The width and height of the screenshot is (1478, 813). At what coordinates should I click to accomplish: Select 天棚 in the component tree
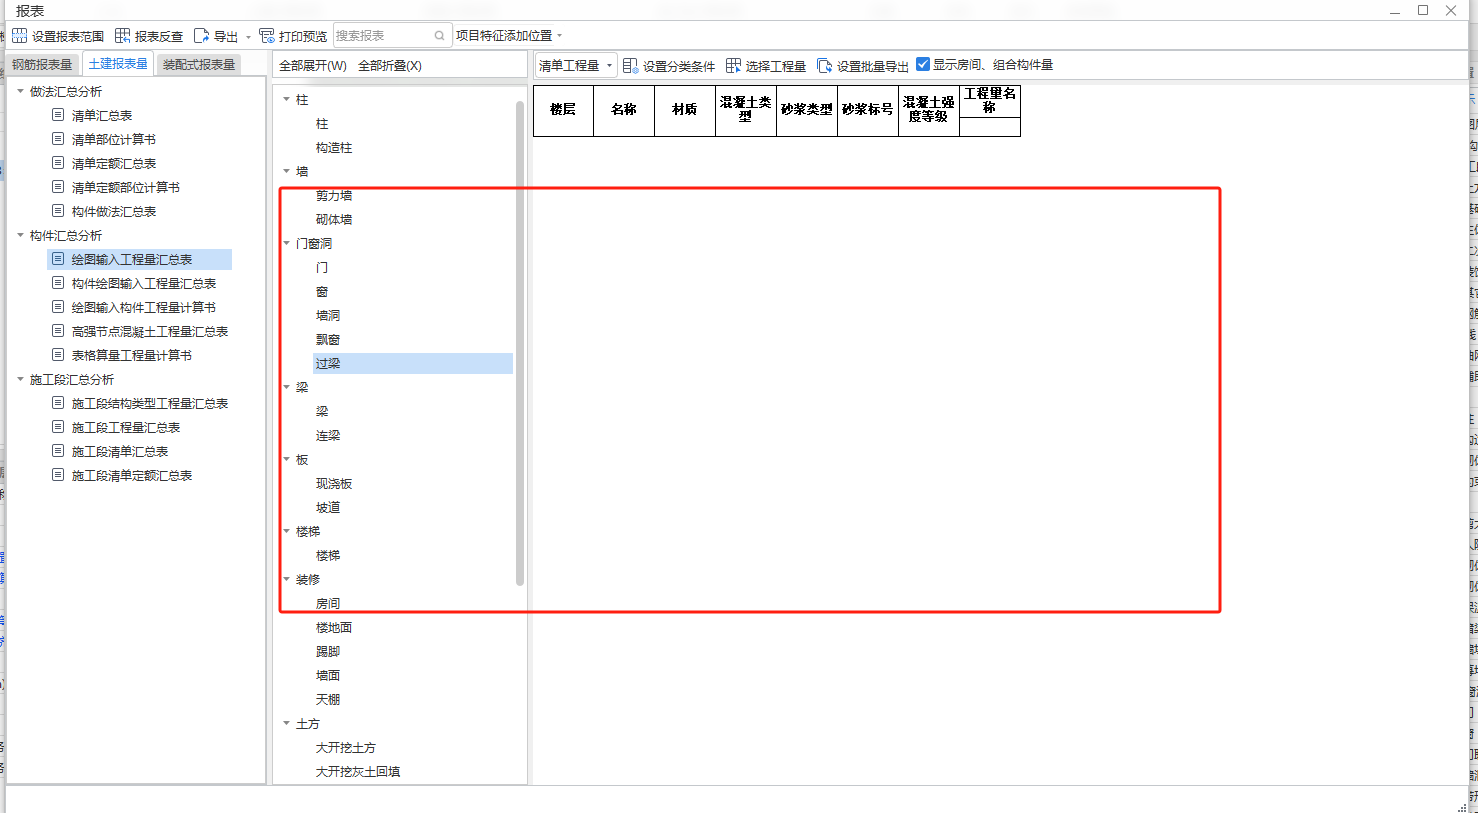tap(328, 699)
